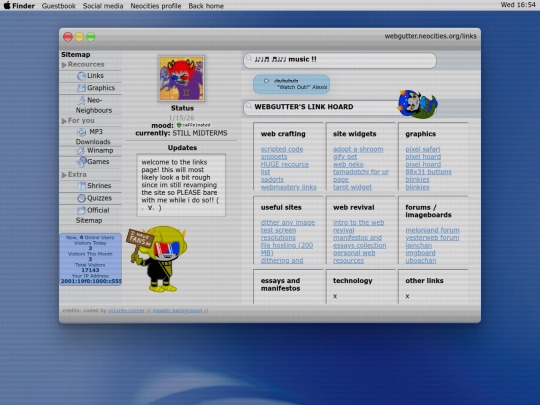540x405 pixels.
Task: Click the "STILL MIDTERMS" status text
Action: coord(200,133)
